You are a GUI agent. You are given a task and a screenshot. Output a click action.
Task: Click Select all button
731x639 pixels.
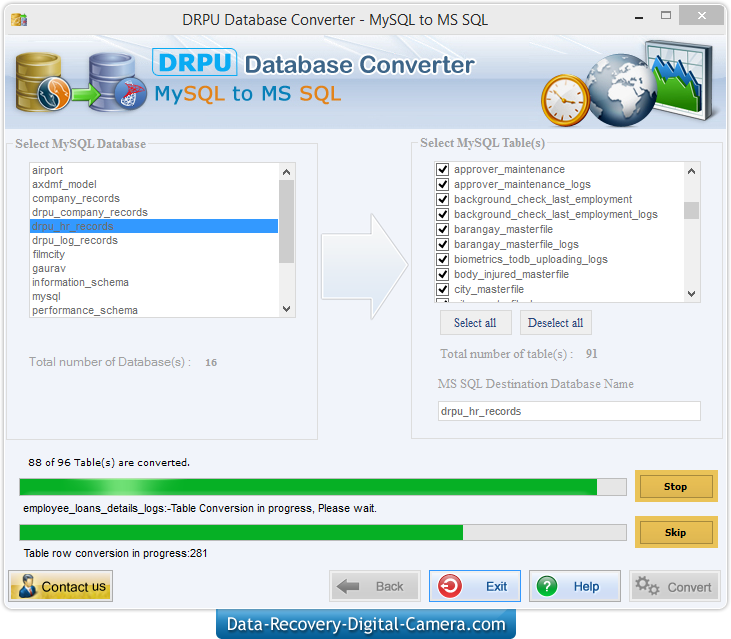click(476, 323)
